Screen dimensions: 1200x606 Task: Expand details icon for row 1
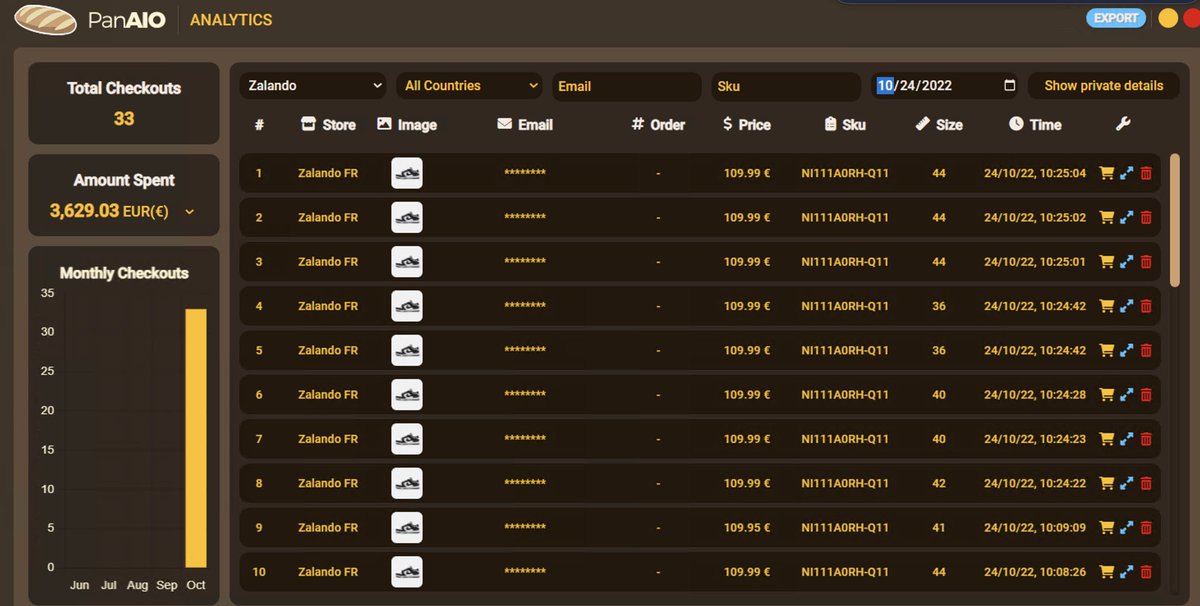[1127, 173]
